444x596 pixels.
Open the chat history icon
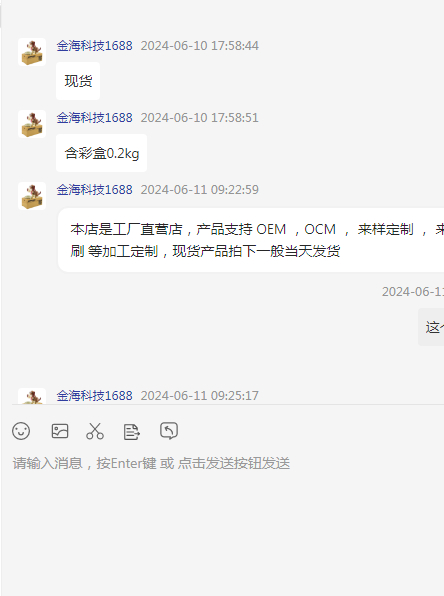(169, 431)
